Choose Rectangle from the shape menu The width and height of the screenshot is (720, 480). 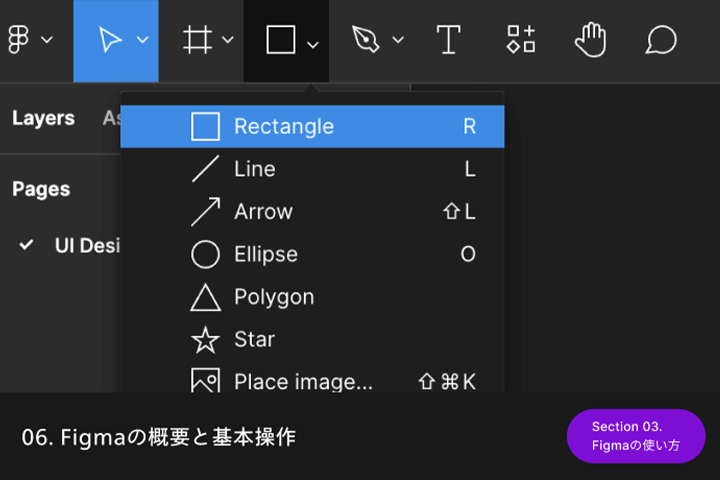tap(312, 126)
